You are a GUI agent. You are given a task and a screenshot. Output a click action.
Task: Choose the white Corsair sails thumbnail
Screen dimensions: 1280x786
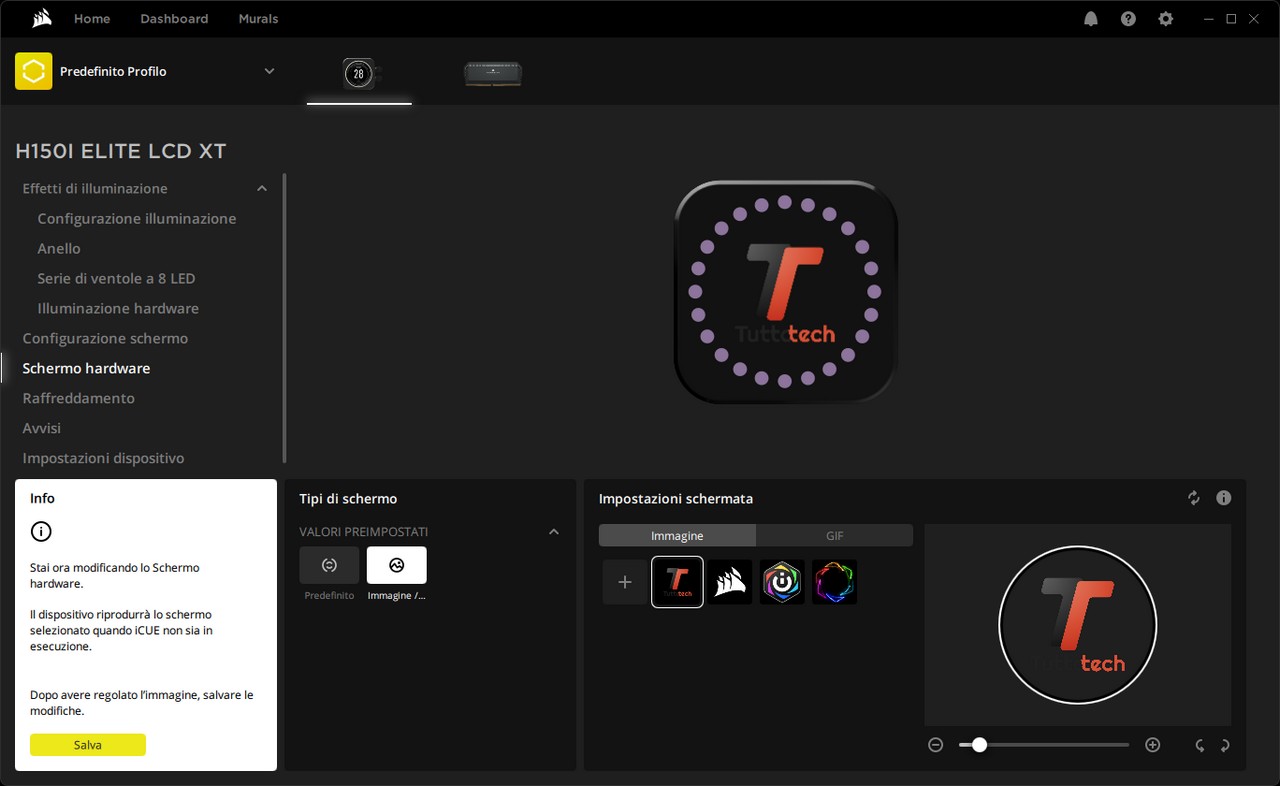(x=730, y=582)
